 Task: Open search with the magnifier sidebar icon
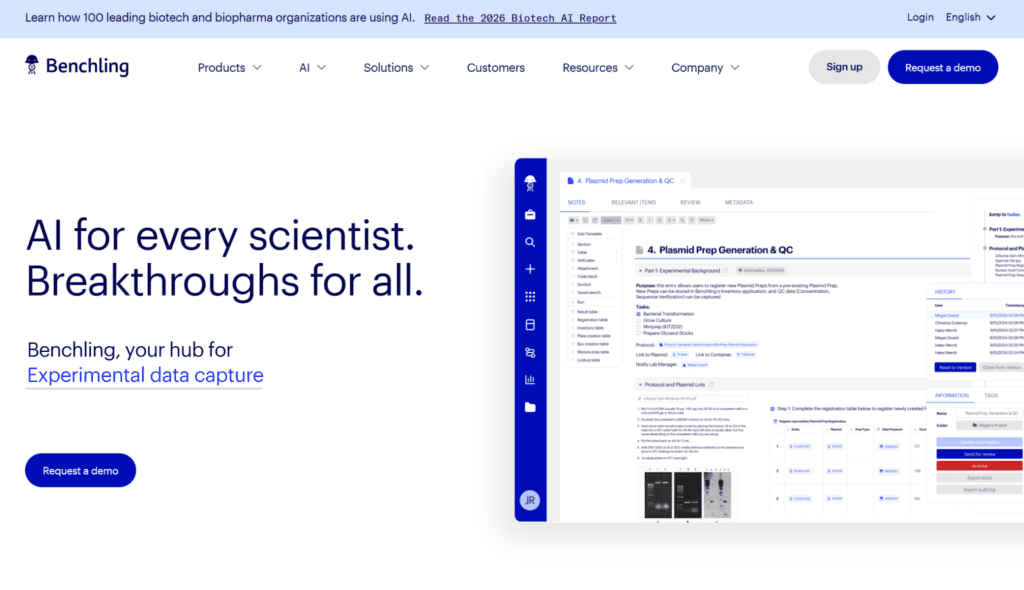click(x=530, y=242)
